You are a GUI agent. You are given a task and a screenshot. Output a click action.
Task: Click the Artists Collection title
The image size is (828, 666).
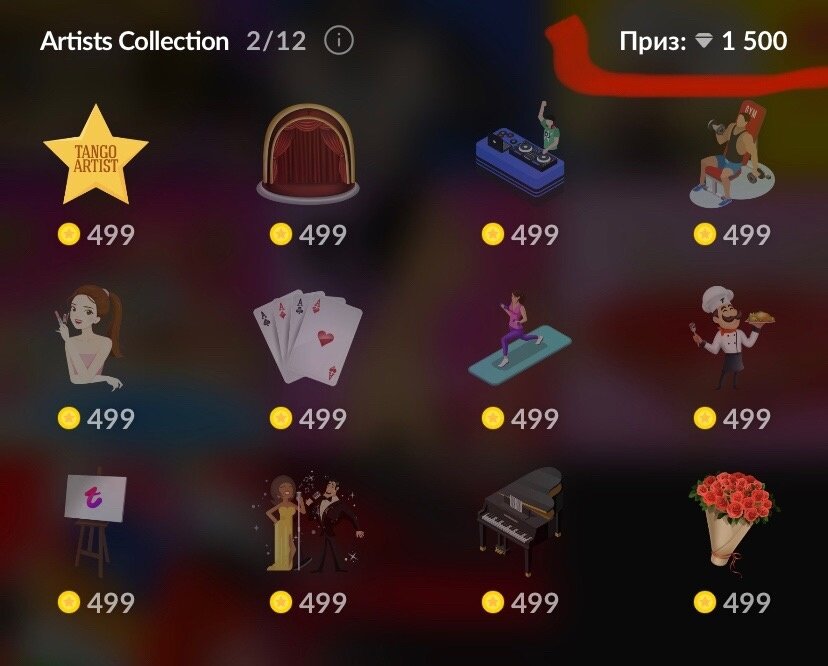[x=135, y=41]
